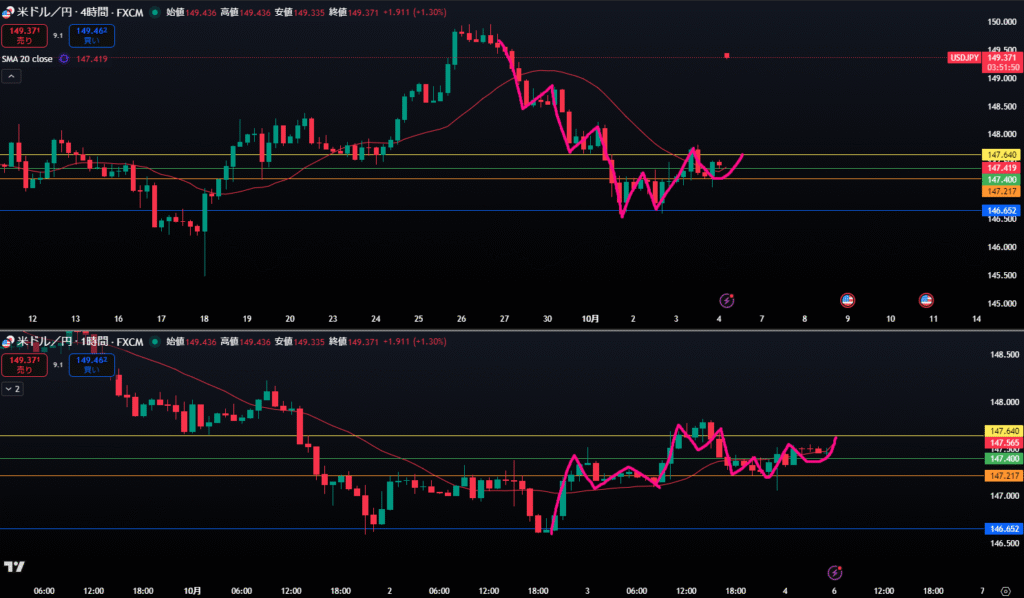Open the US flag economic event on the 9th
The width and height of the screenshot is (1024, 598).
pyautogui.click(x=846, y=300)
